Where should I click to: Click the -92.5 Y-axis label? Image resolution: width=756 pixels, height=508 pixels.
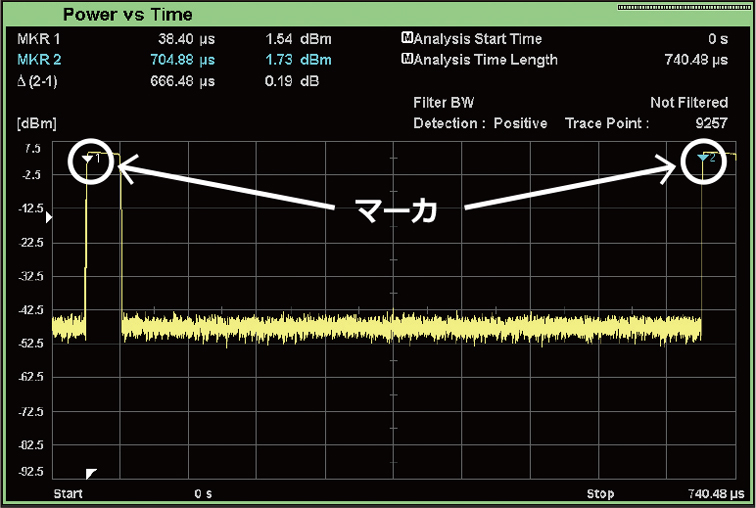(30, 471)
